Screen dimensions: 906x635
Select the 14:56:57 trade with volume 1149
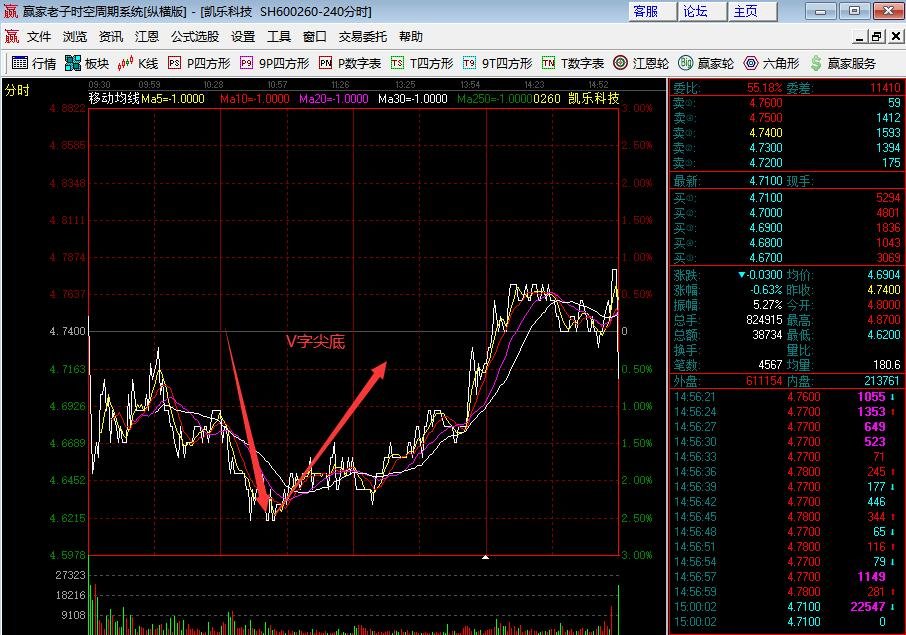pyautogui.click(x=785, y=577)
